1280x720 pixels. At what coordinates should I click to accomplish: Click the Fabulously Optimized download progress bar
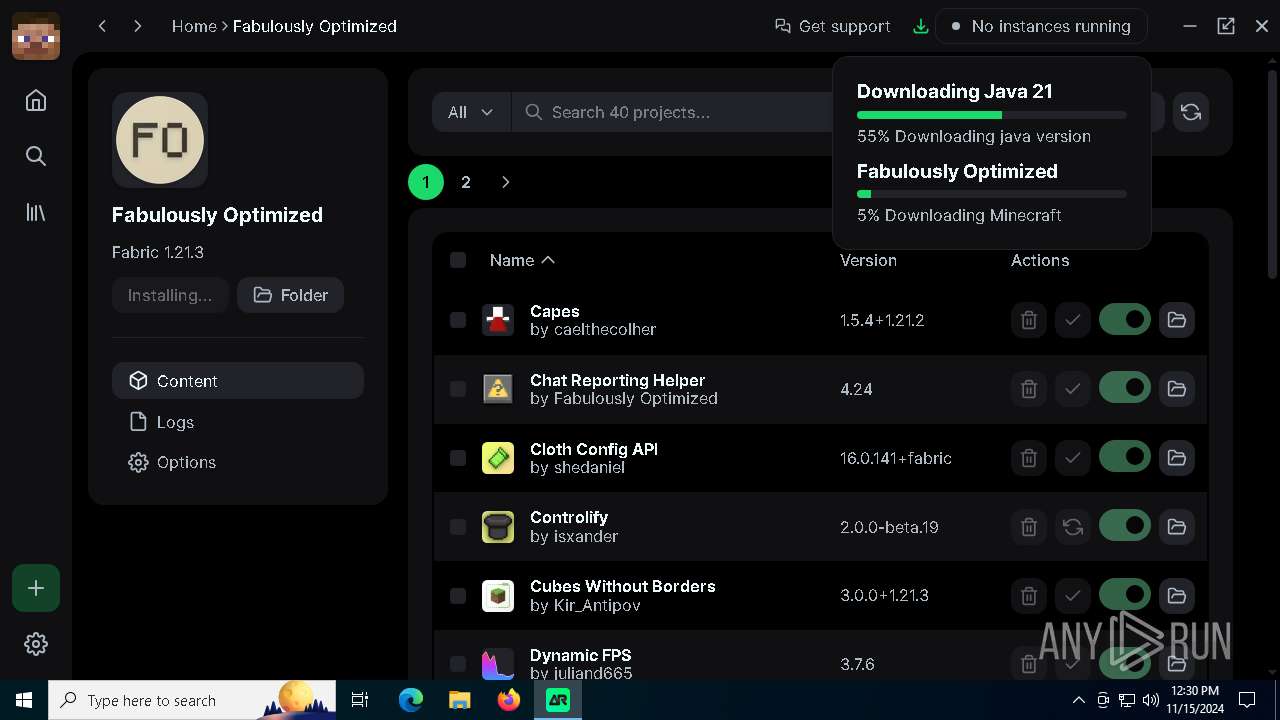tap(992, 194)
